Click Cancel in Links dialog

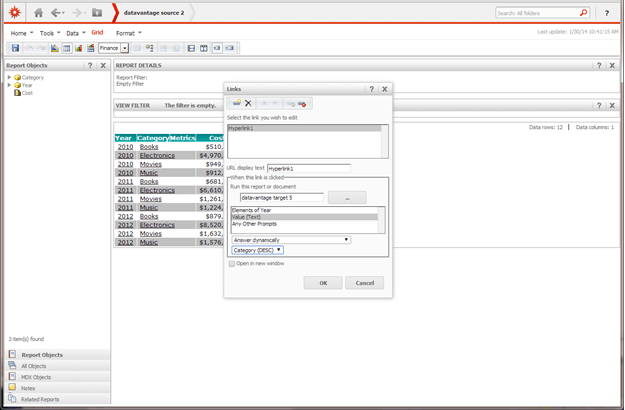click(x=364, y=283)
